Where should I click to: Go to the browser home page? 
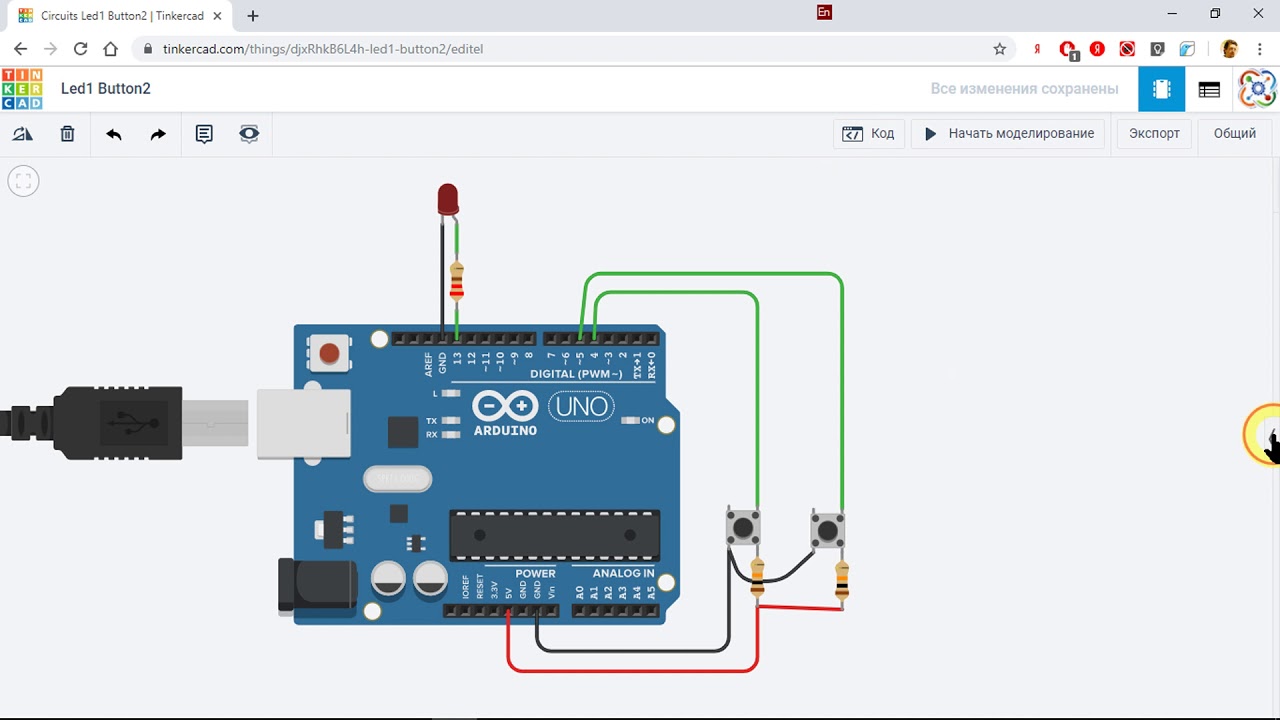tap(111, 49)
